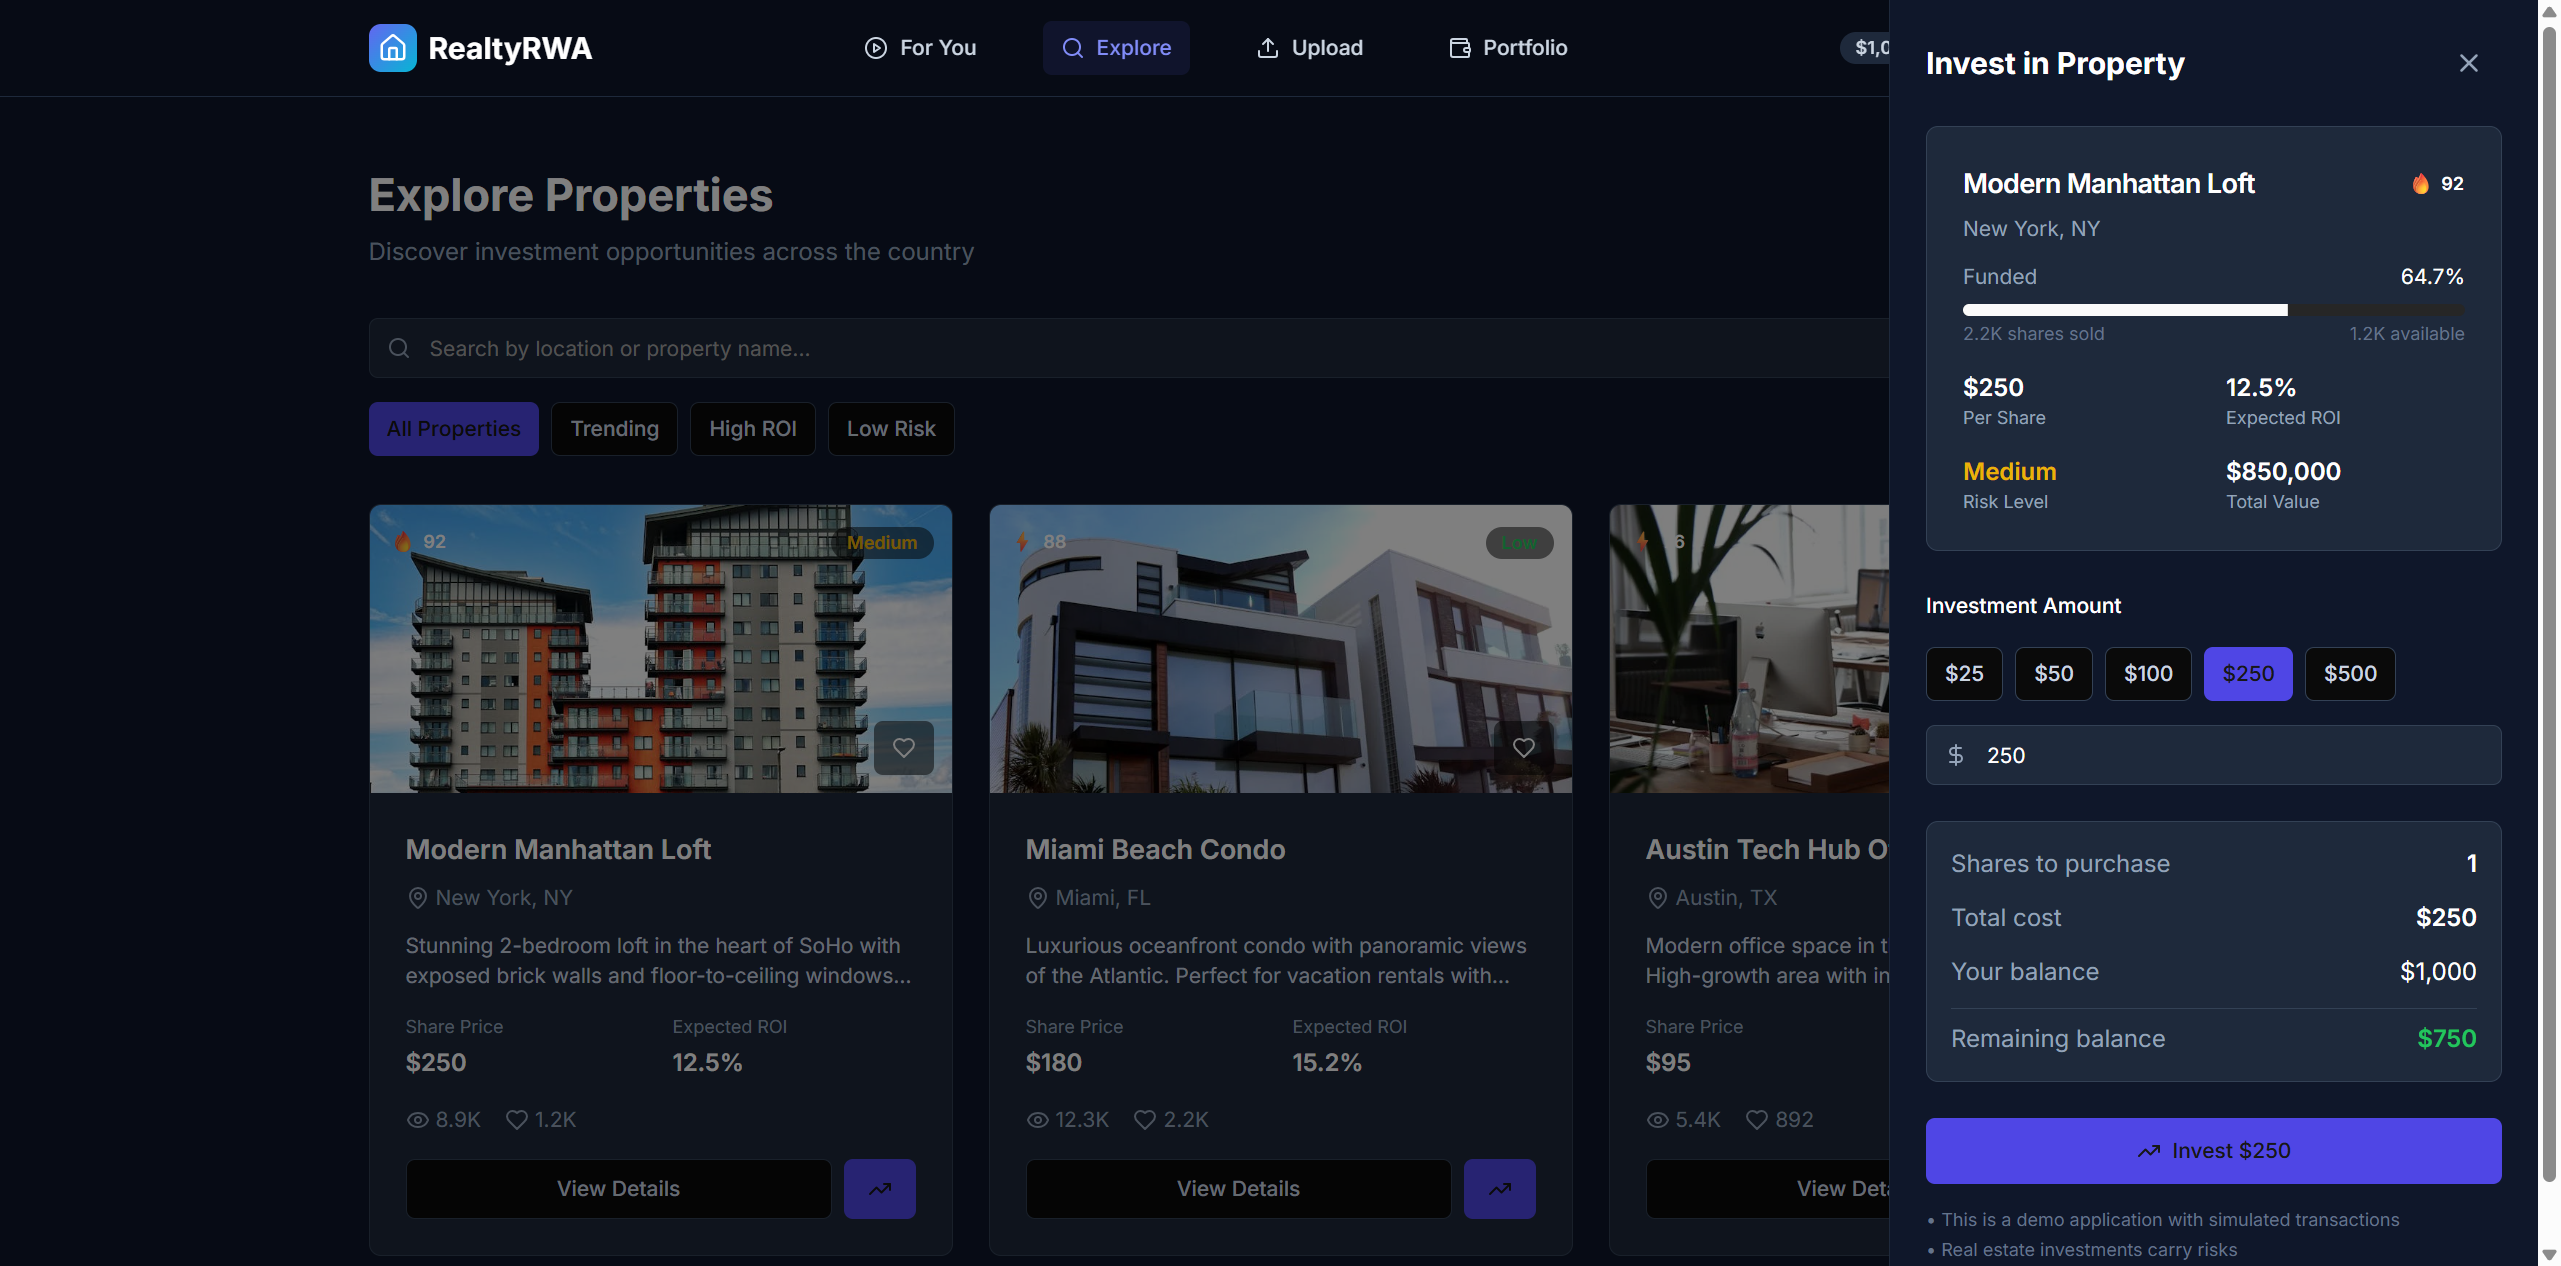2561x1266 pixels.
Task: Select the $25 investment amount
Action: (1963, 673)
